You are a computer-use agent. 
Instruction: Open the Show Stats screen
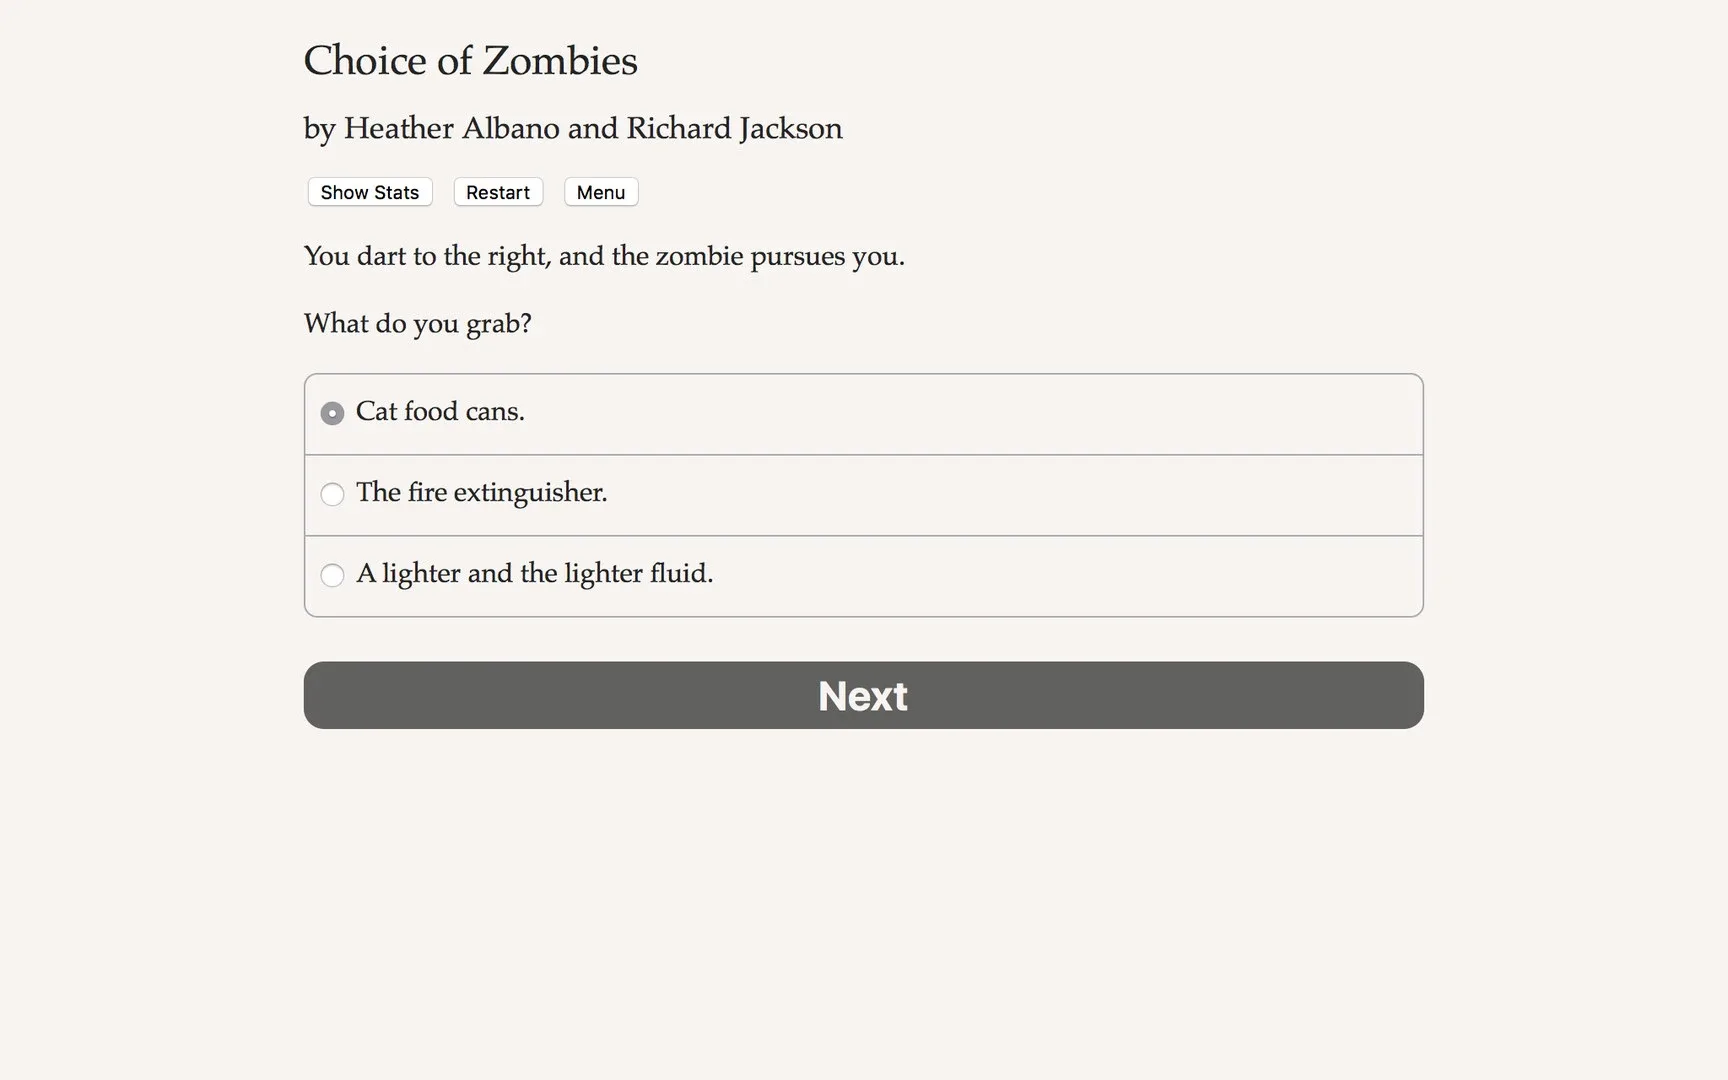click(369, 192)
